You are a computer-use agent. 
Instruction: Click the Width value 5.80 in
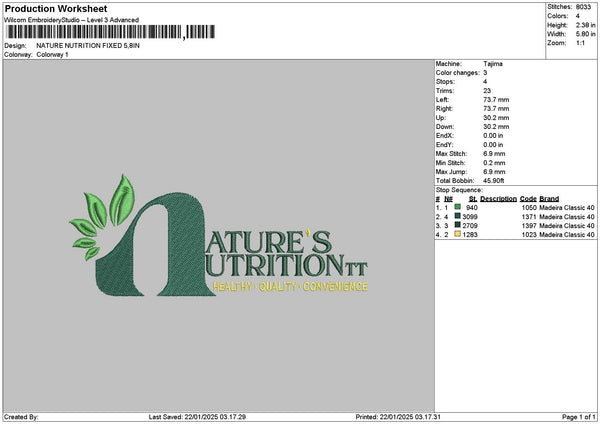click(585, 34)
